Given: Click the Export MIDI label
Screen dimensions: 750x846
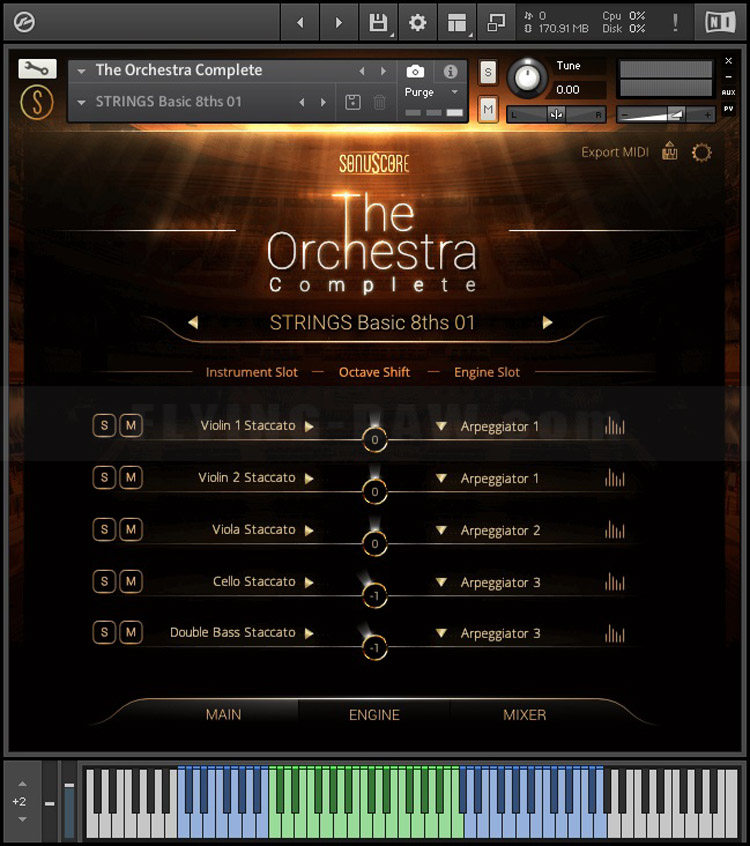Looking at the screenshot, I should tap(615, 152).
